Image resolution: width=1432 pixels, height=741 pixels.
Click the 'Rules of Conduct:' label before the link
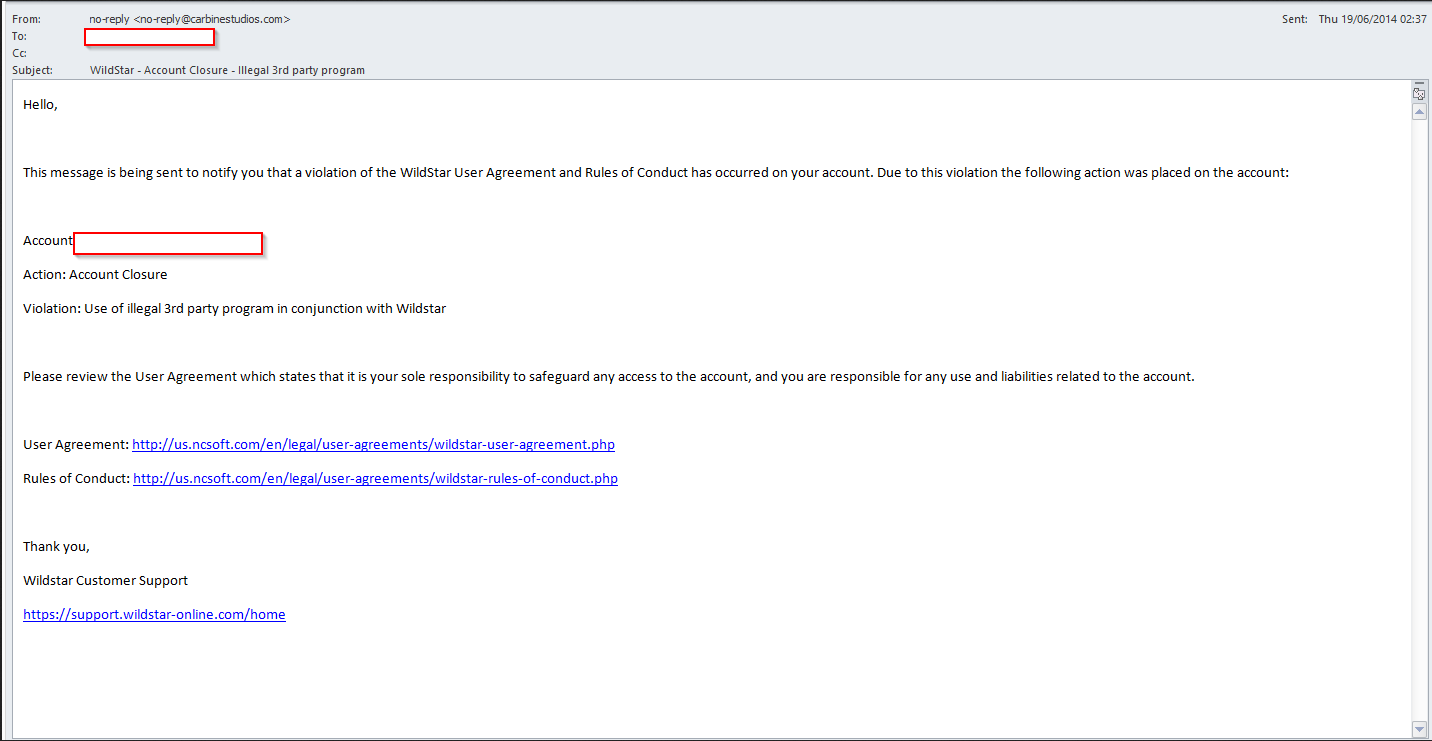click(x=77, y=478)
